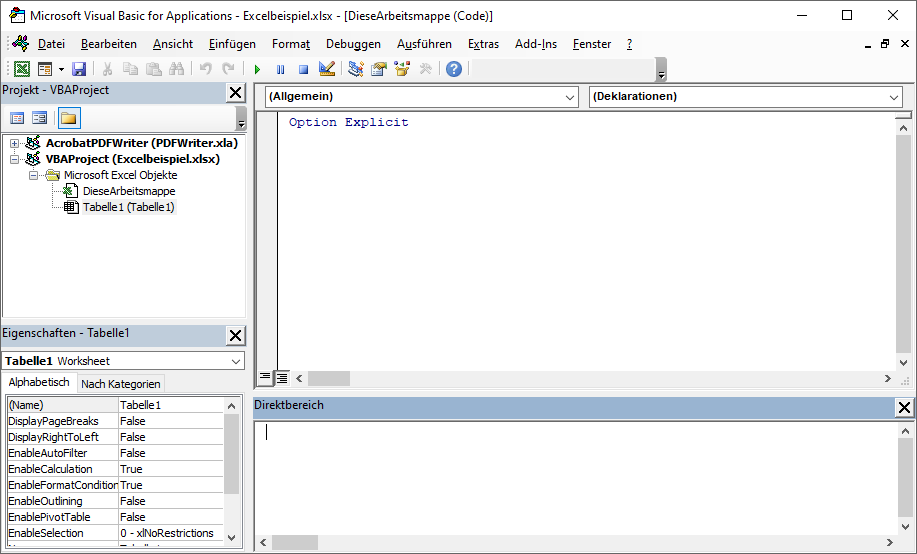Click the EnableSelection property value field

coord(170,533)
